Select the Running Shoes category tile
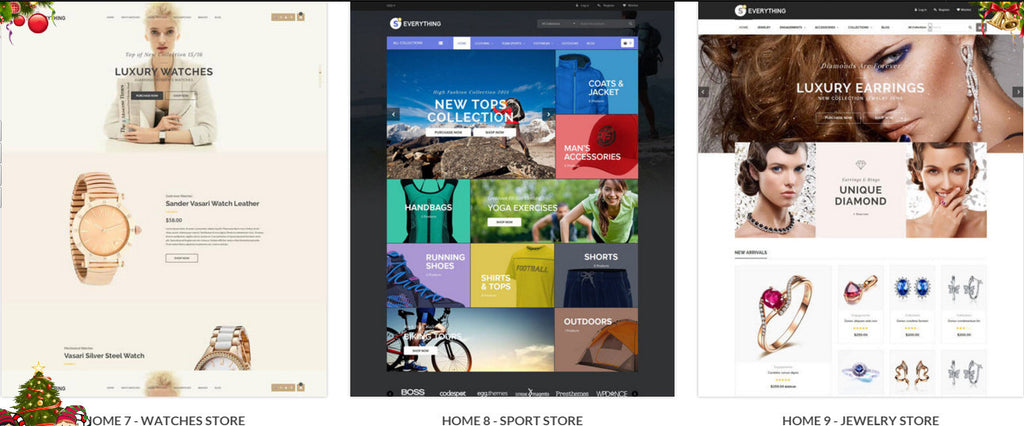This screenshot has height=426, width=1024. coord(428,275)
